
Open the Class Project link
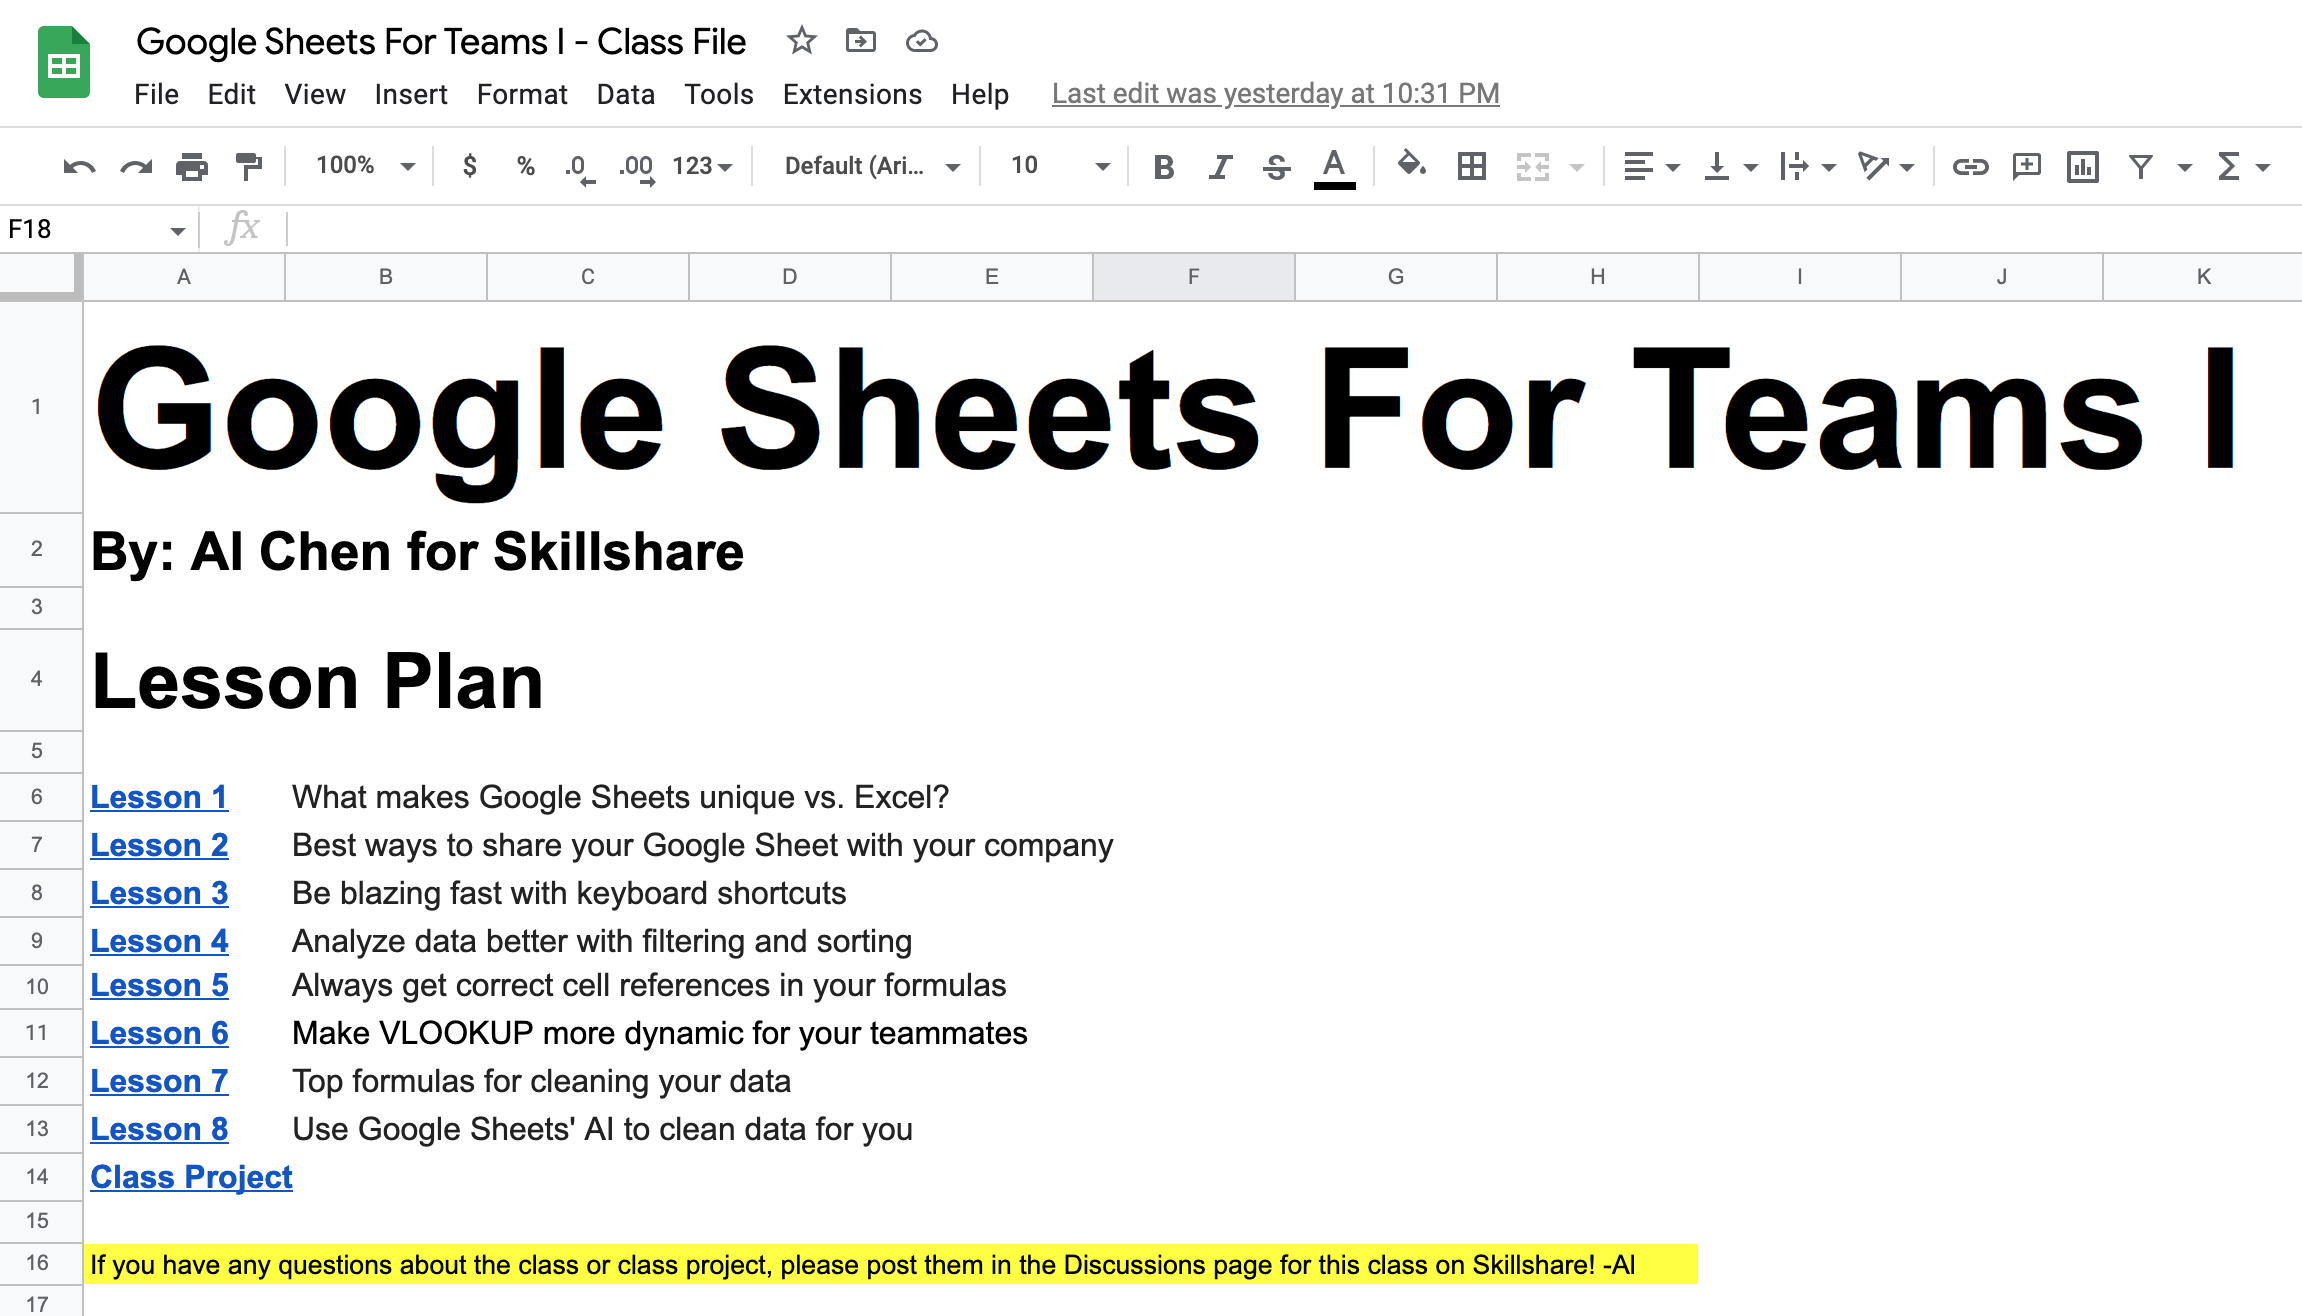click(x=191, y=1177)
